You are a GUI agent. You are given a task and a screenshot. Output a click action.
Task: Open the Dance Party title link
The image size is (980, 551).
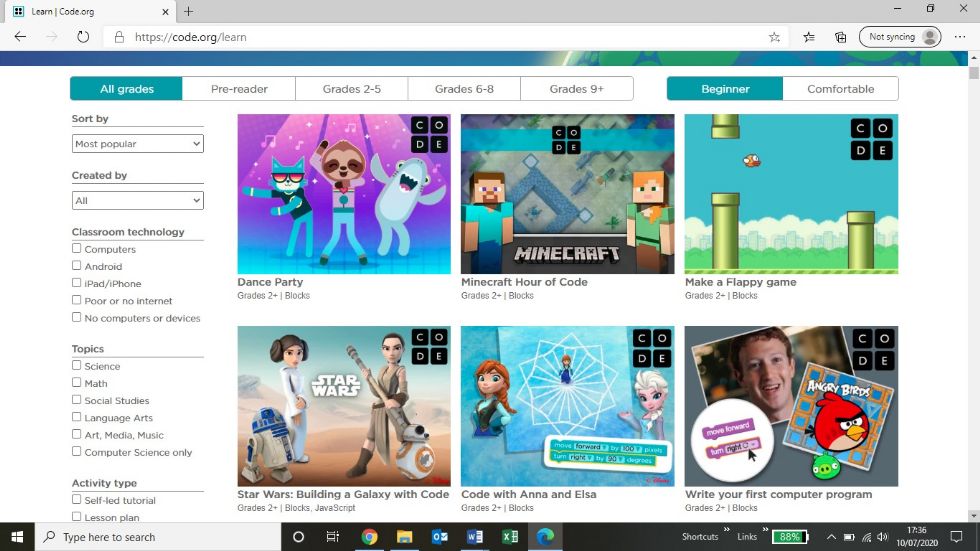(x=270, y=282)
